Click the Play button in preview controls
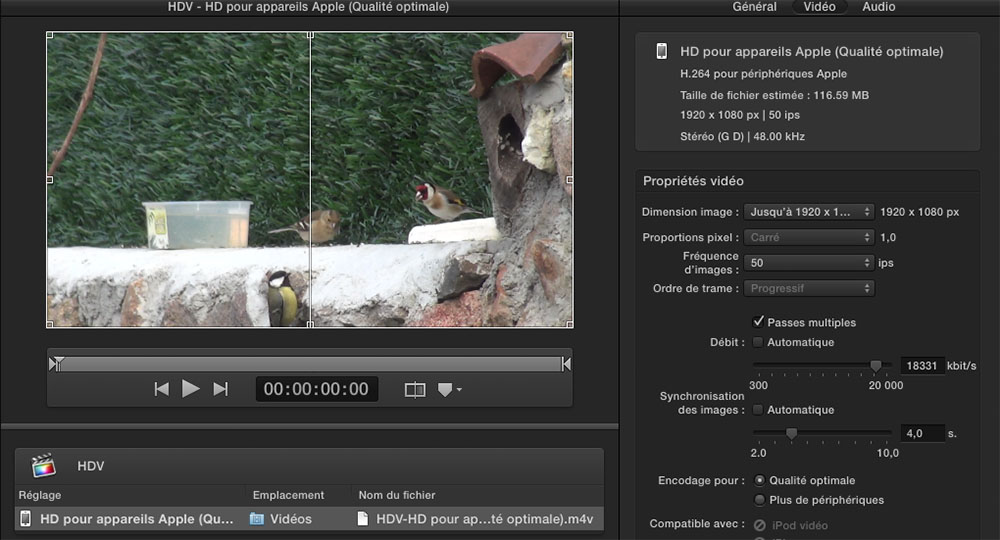 tap(190, 389)
